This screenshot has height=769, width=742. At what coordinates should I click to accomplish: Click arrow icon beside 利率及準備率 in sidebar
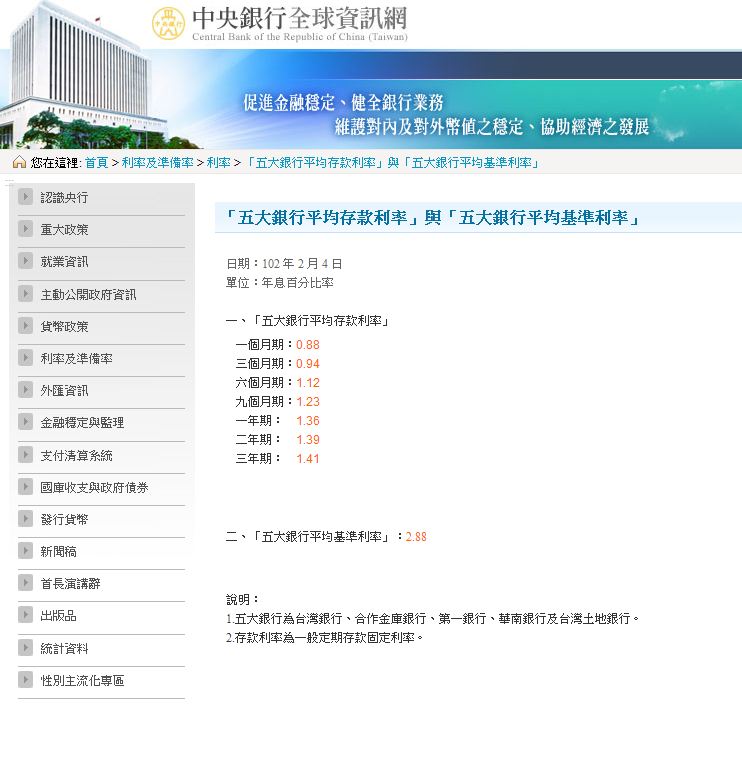pyautogui.click(x=25, y=358)
